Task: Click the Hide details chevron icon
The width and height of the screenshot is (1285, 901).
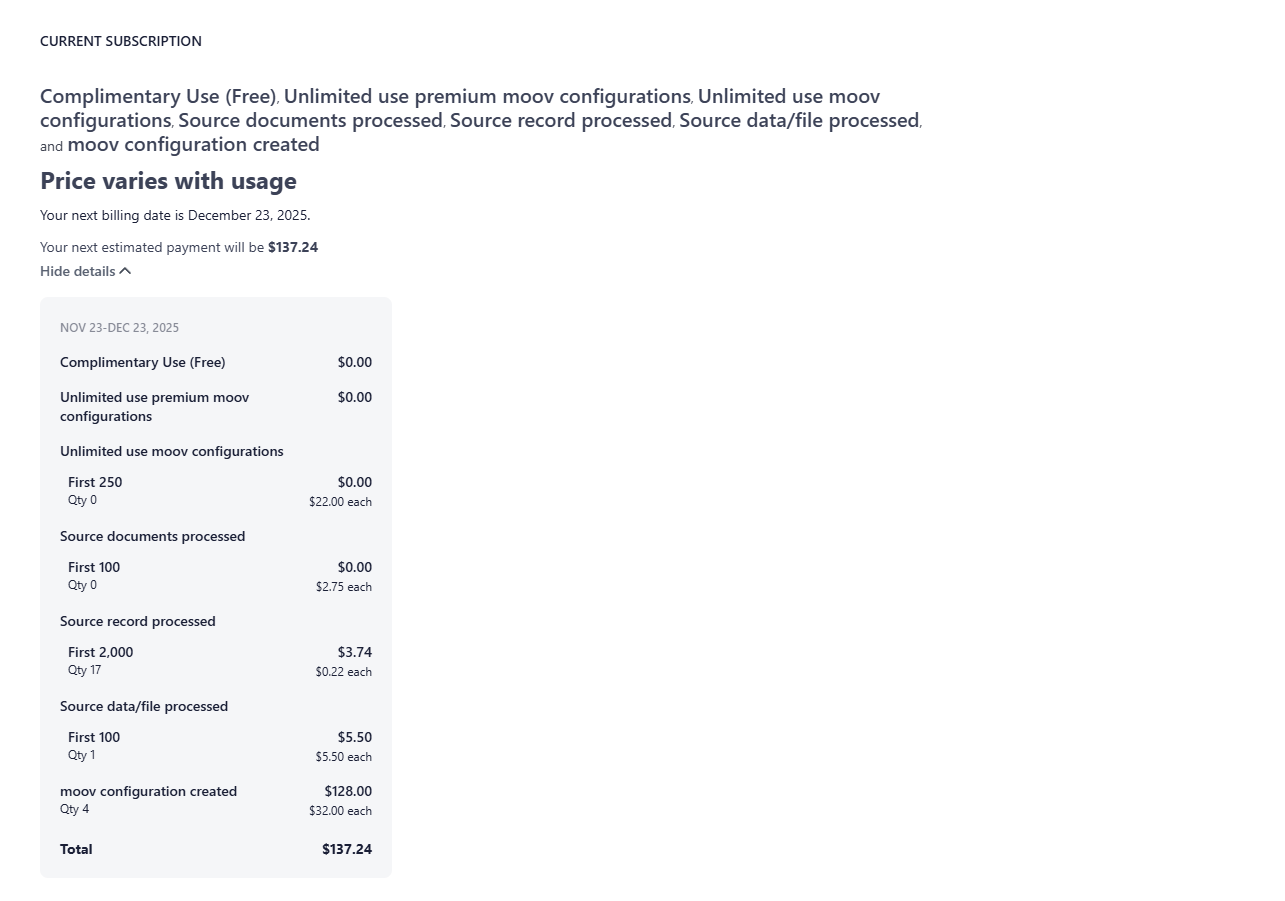Action: tap(125, 271)
